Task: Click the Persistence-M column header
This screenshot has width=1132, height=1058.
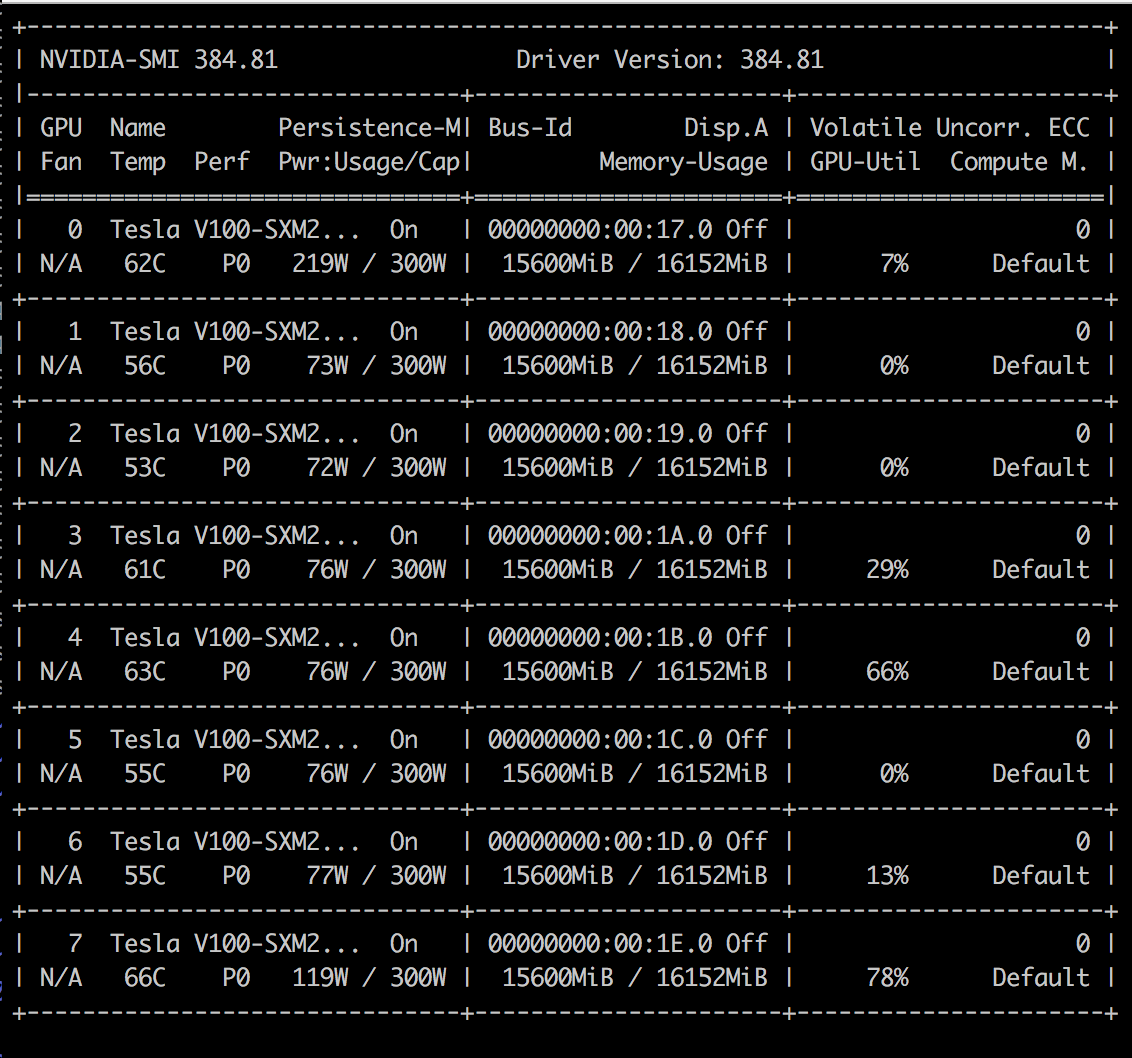Action: tap(370, 128)
